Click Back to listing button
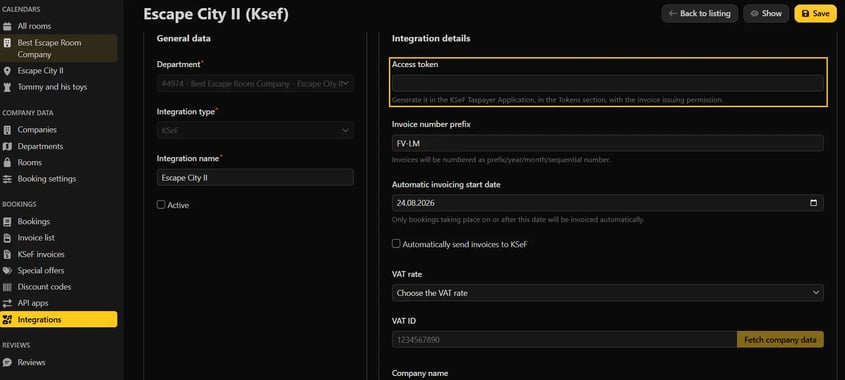The width and height of the screenshot is (845, 380). pyautogui.click(x=699, y=13)
